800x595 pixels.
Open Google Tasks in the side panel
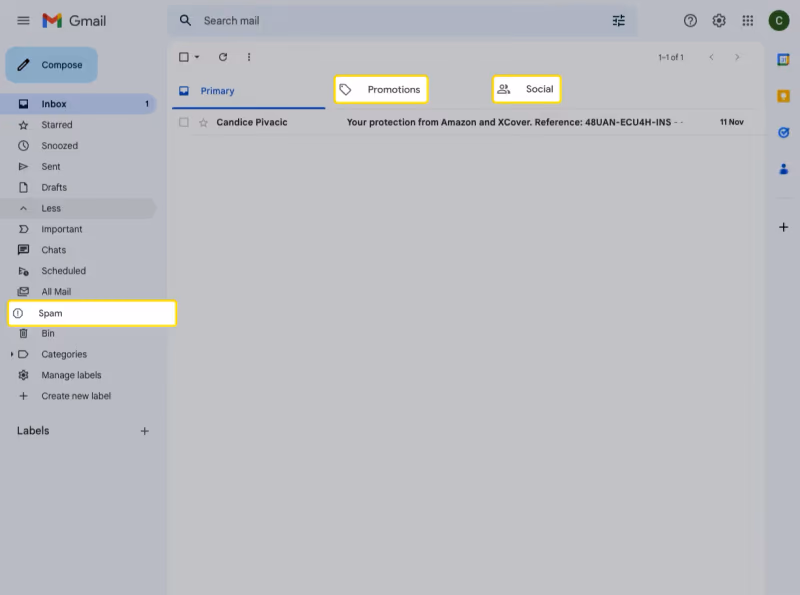[783, 132]
